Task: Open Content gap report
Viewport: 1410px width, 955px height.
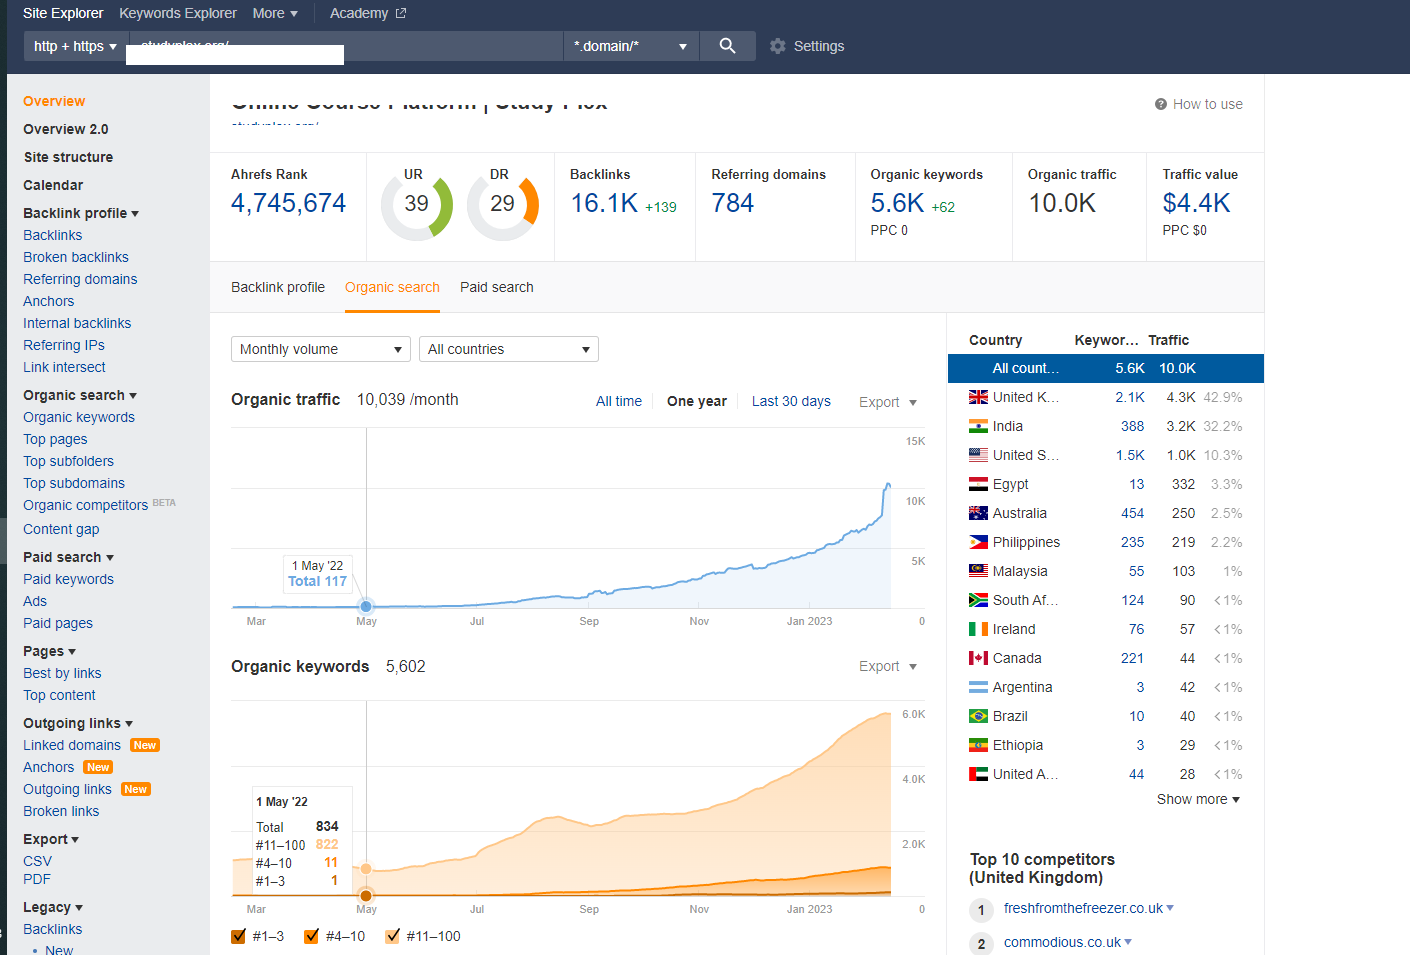Action: 61,529
